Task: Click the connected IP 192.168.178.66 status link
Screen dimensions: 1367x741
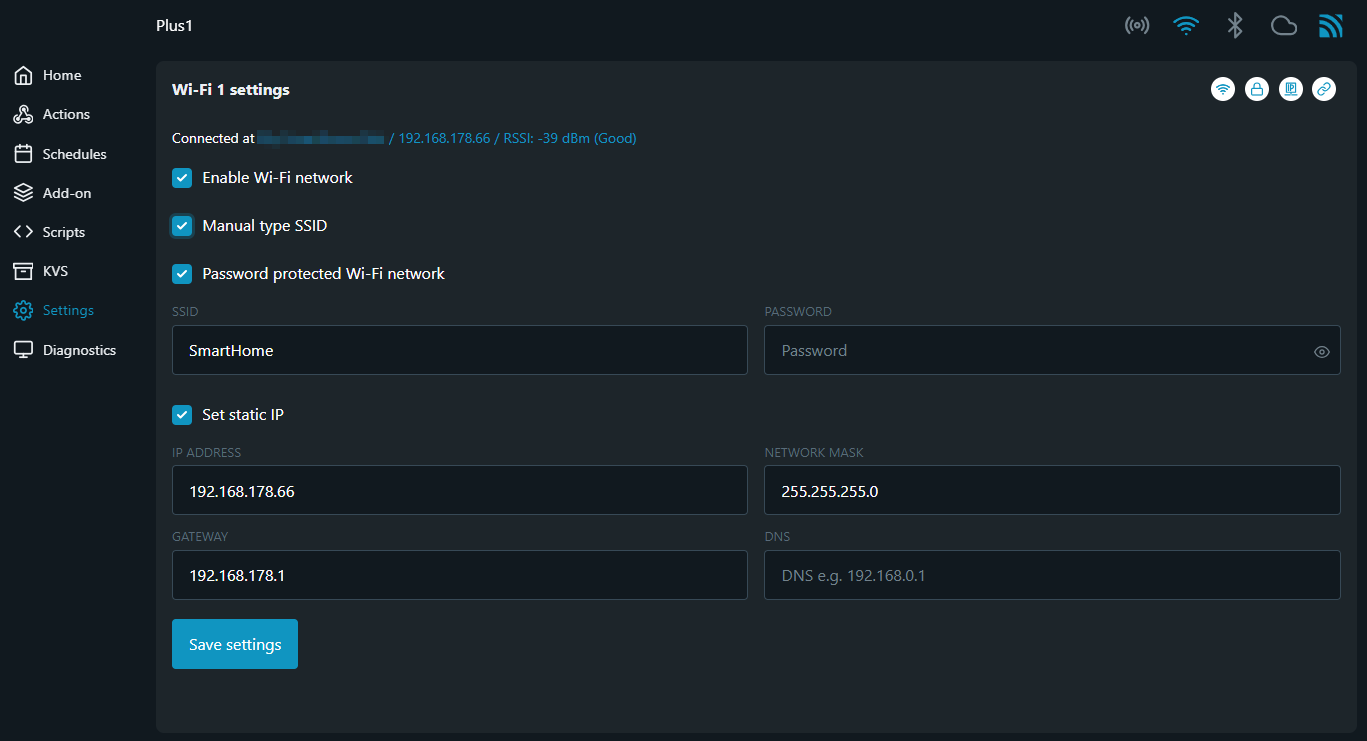Action: [444, 138]
